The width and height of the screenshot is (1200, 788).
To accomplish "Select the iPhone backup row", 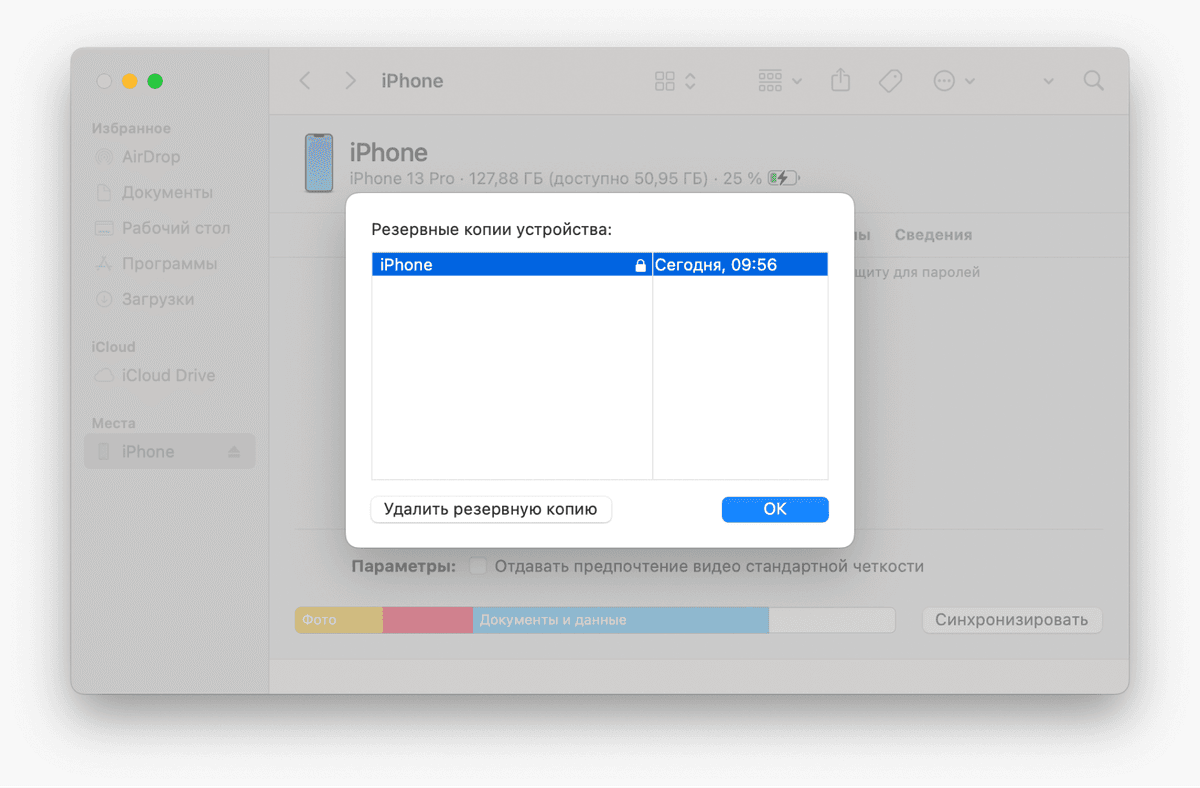I will (x=600, y=265).
